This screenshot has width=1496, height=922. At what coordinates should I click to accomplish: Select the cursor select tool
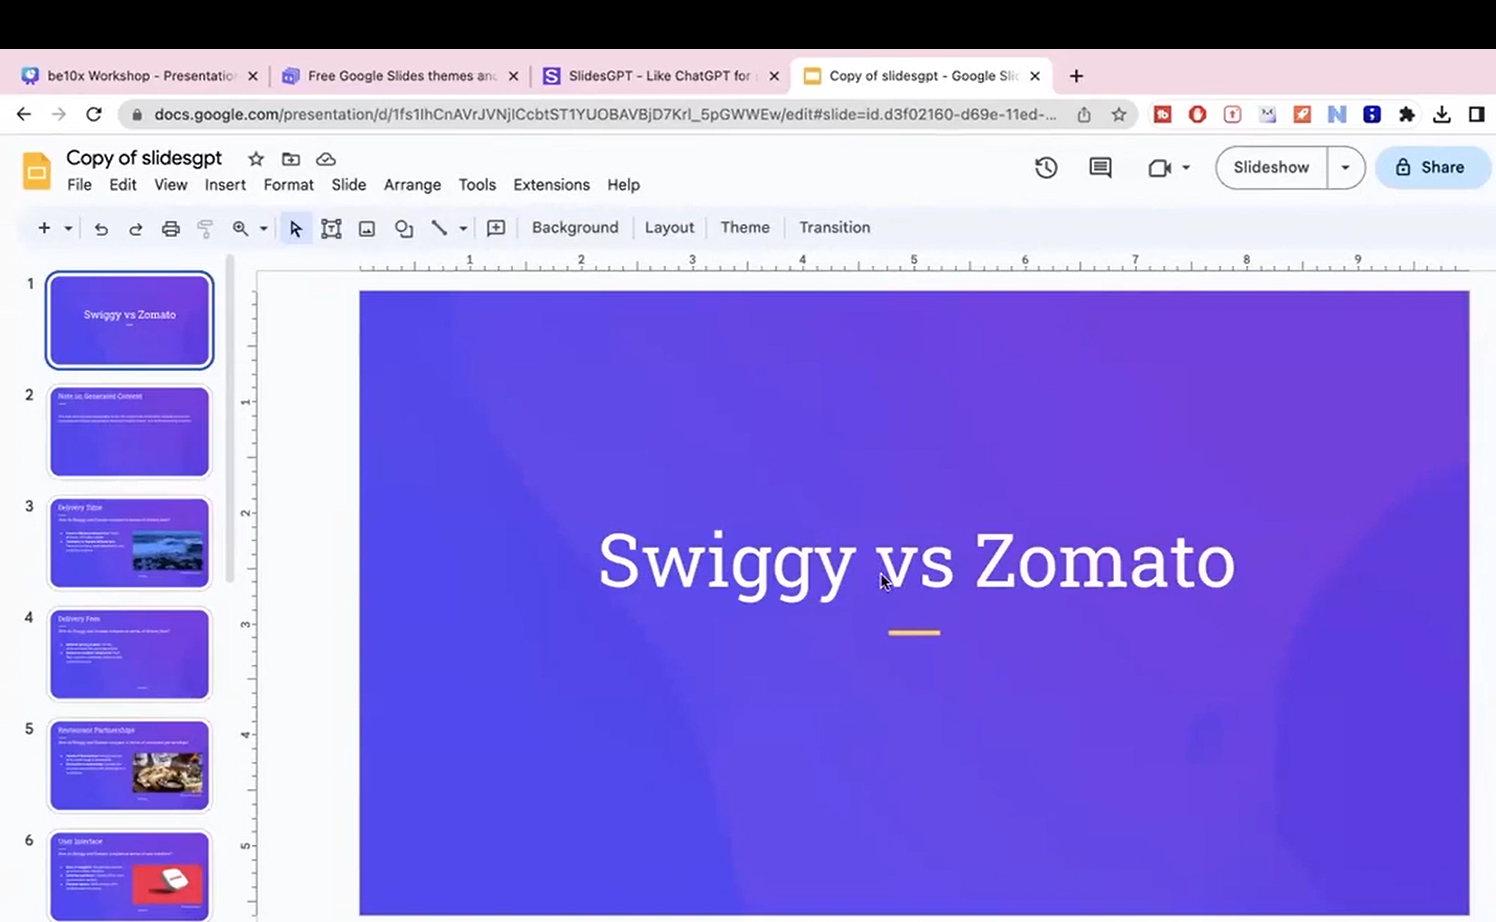pos(295,229)
